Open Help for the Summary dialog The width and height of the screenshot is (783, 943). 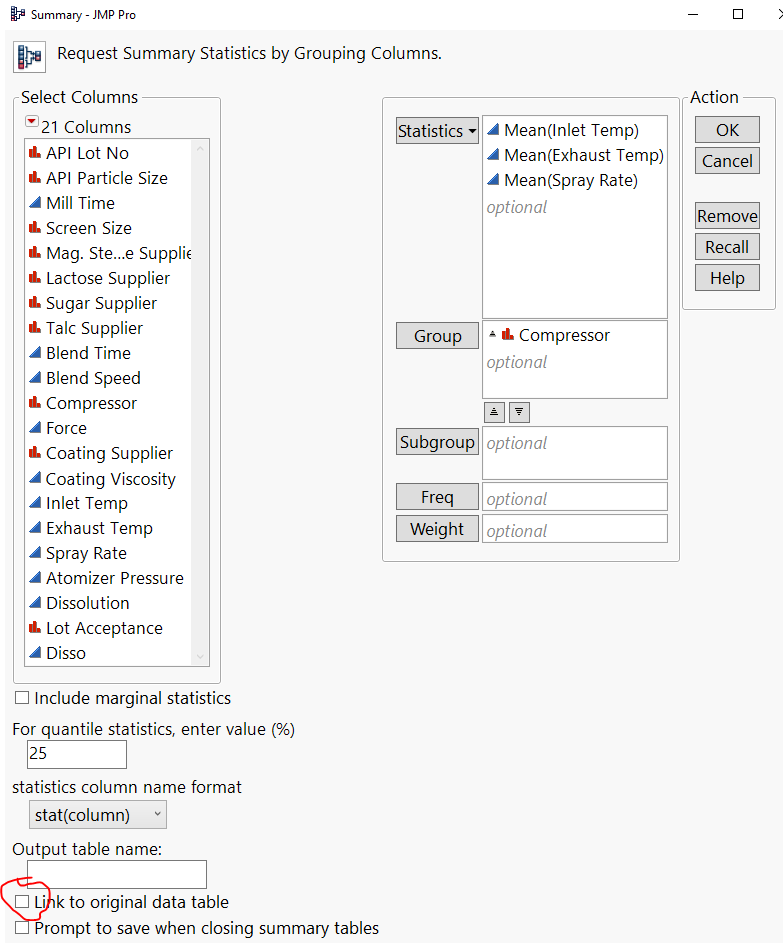pos(727,278)
